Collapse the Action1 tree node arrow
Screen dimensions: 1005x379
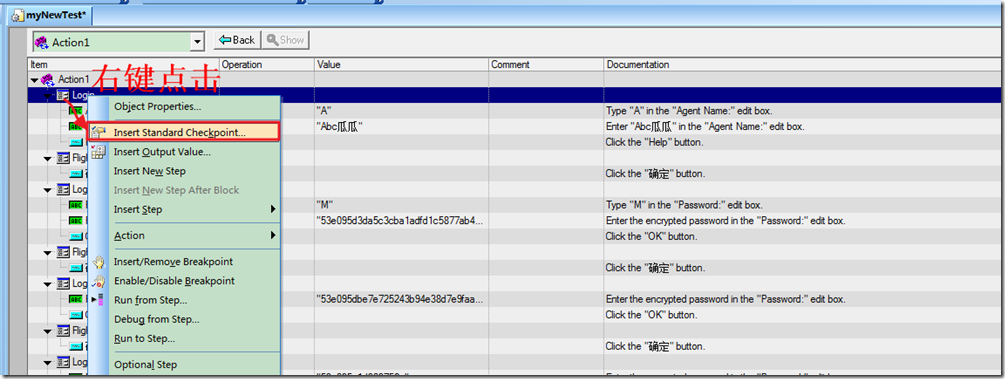(34, 80)
